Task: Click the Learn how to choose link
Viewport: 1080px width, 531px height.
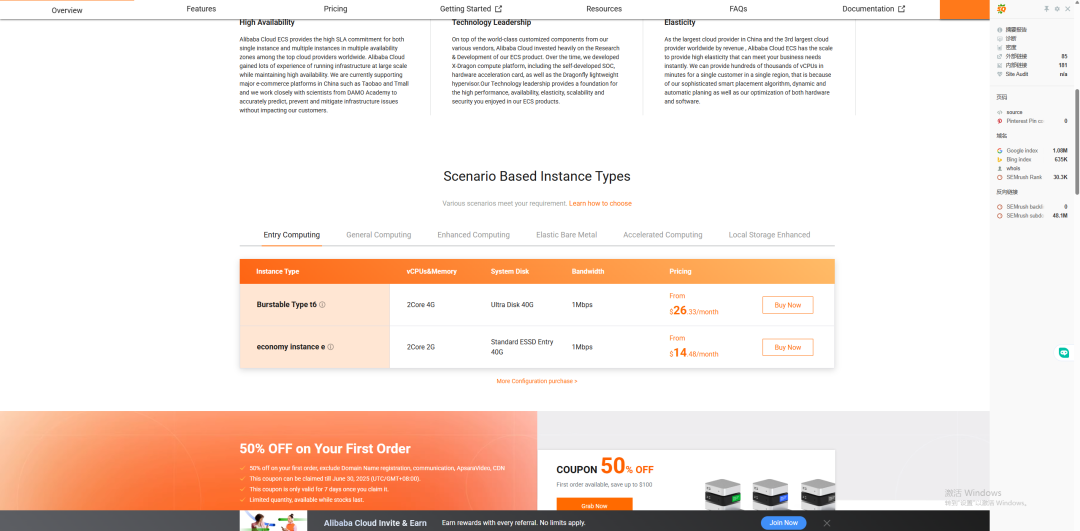Action: (x=600, y=203)
